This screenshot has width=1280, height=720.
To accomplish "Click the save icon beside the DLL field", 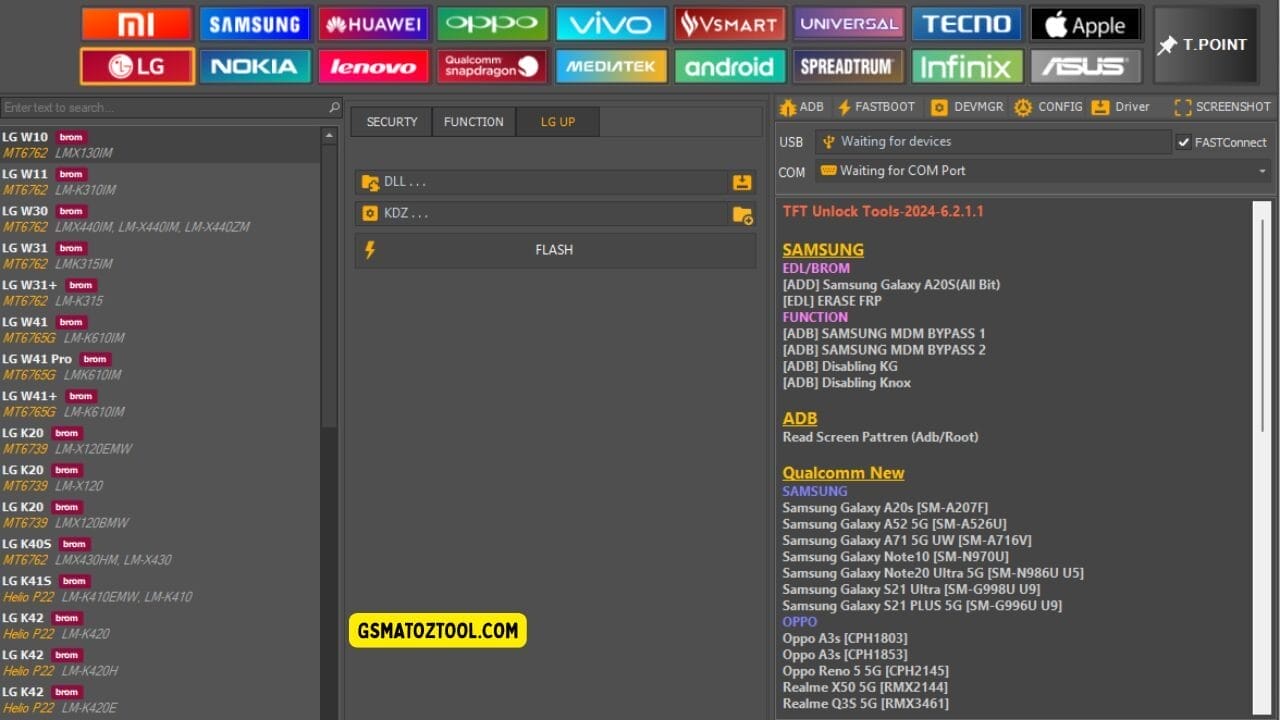I will click(741, 181).
